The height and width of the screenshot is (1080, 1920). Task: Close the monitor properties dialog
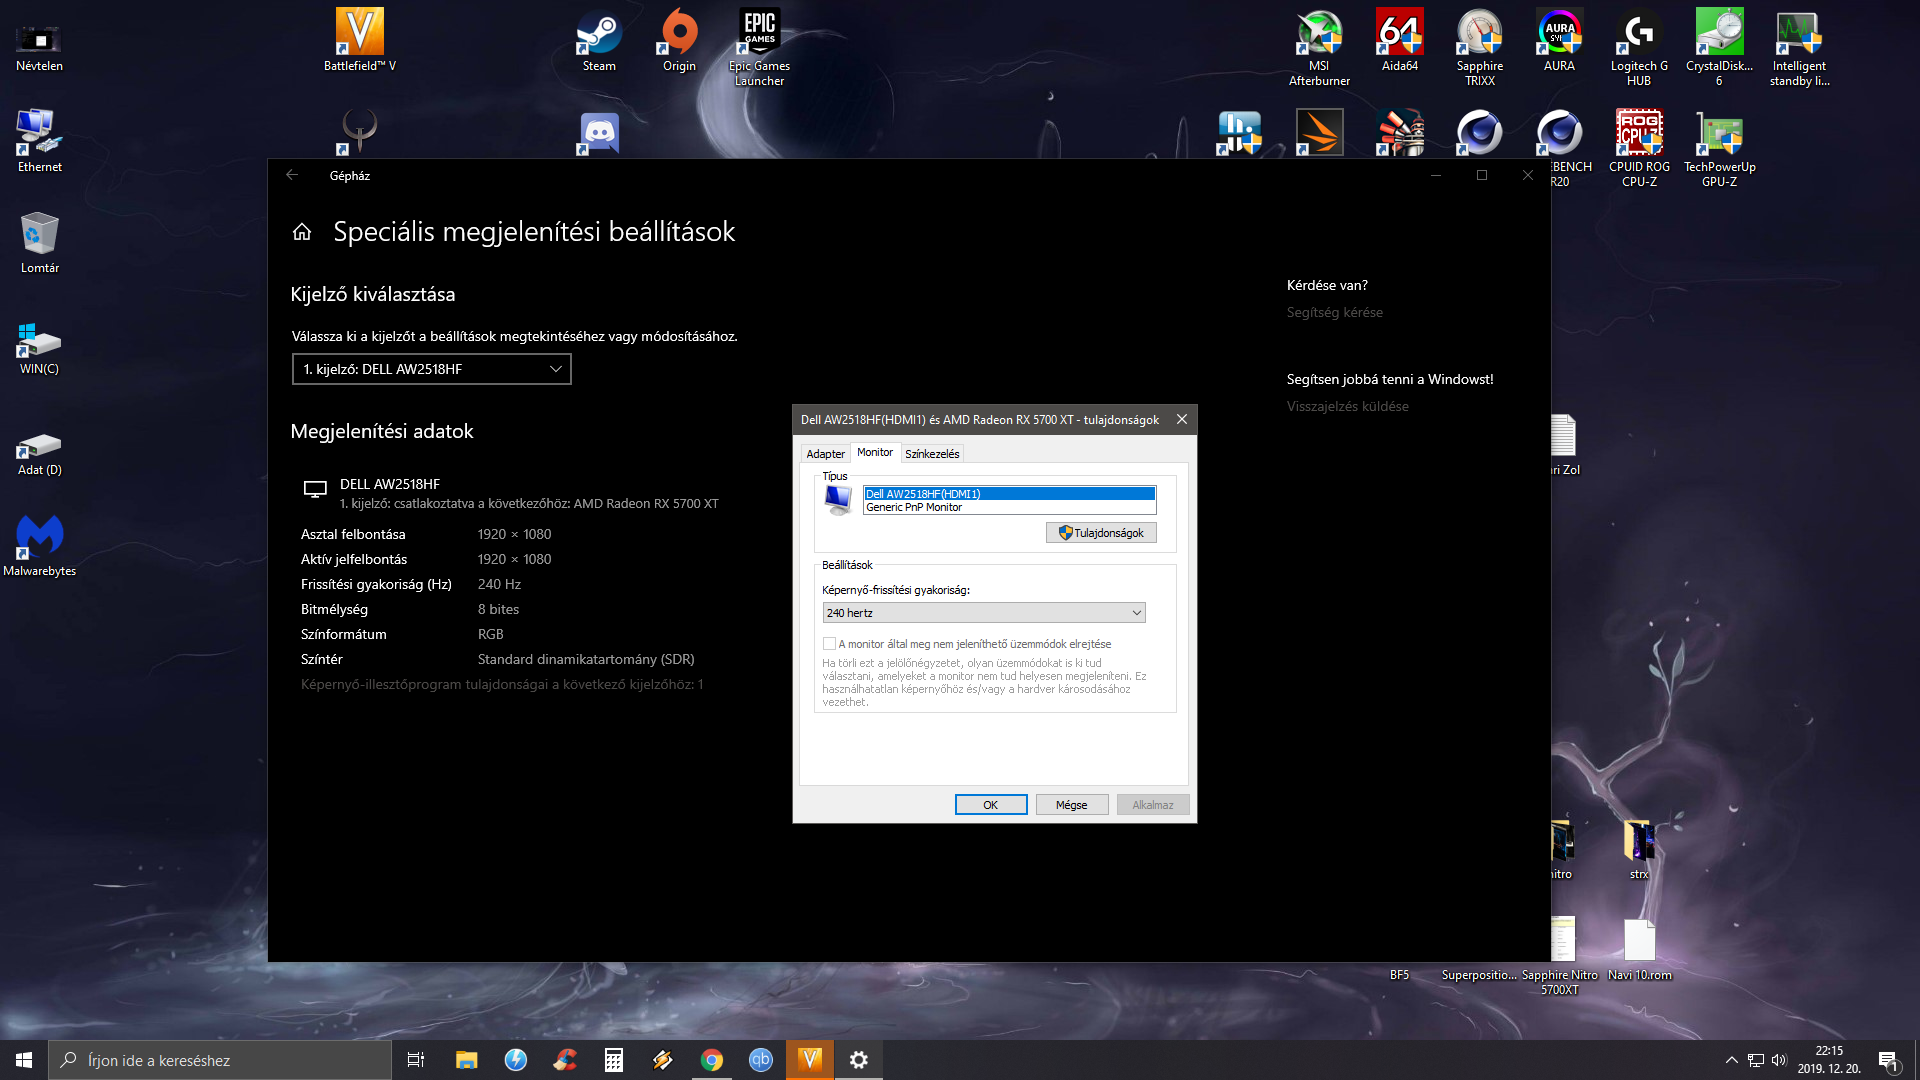pos(1182,420)
